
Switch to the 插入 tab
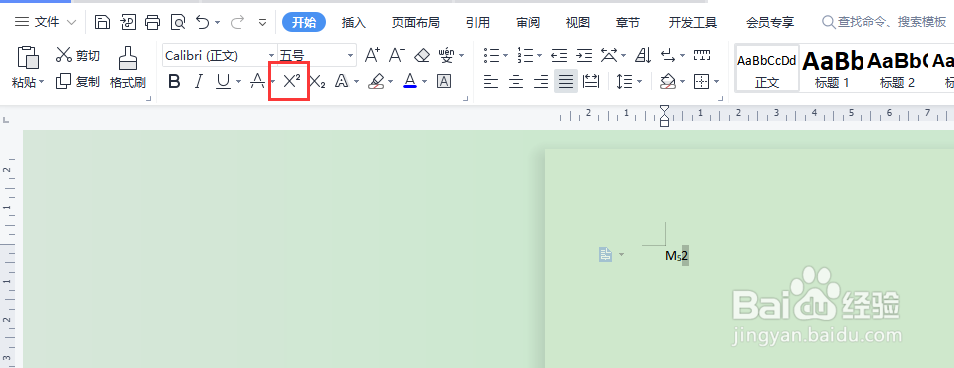[x=353, y=23]
